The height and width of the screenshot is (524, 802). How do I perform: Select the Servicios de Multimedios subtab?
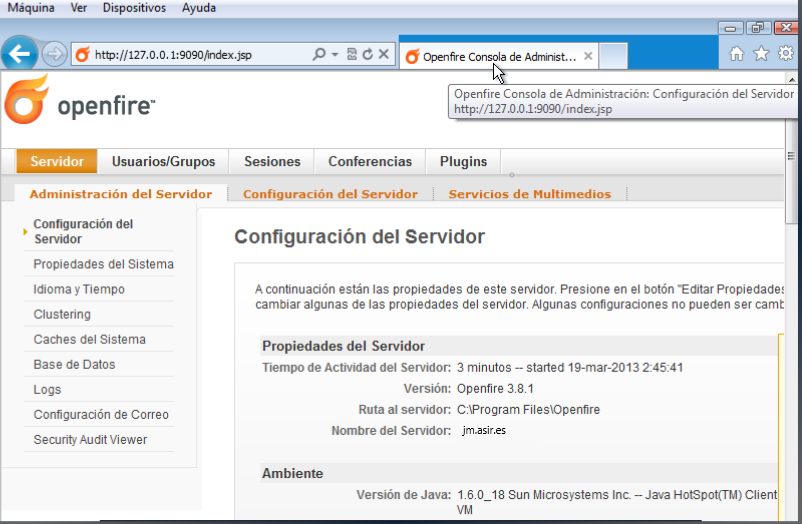[529, 194]
